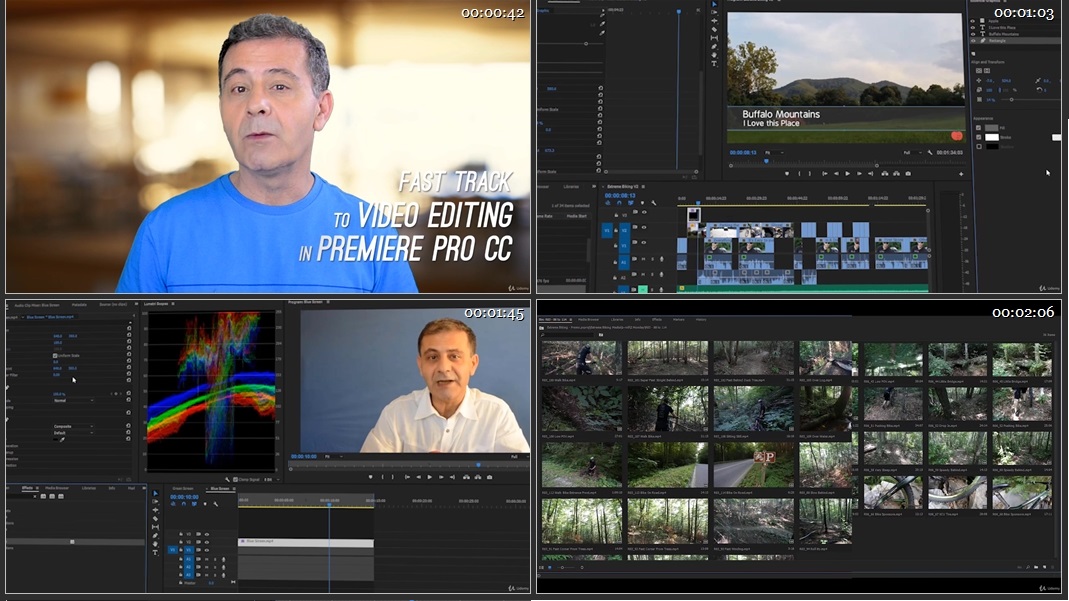This screenshot has height=601, width=1069.
Task: Select the Razor tool left of the Blue Screen timeline
Action: coord(155,519)
